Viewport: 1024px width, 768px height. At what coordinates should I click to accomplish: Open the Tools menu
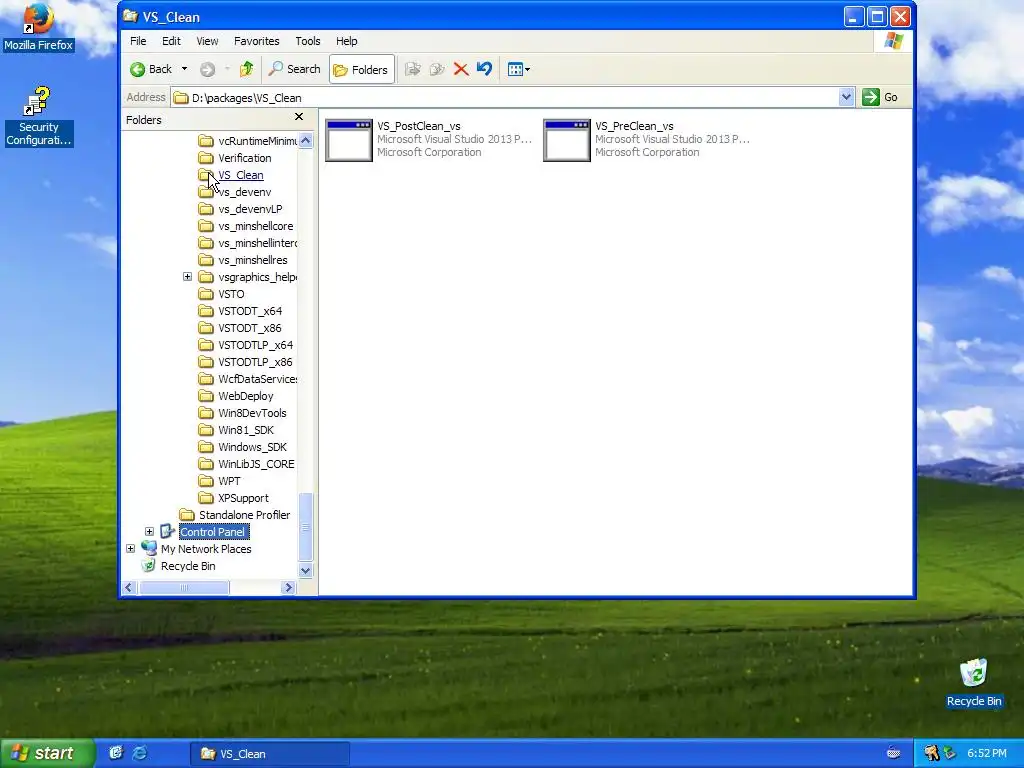point(308,41)
